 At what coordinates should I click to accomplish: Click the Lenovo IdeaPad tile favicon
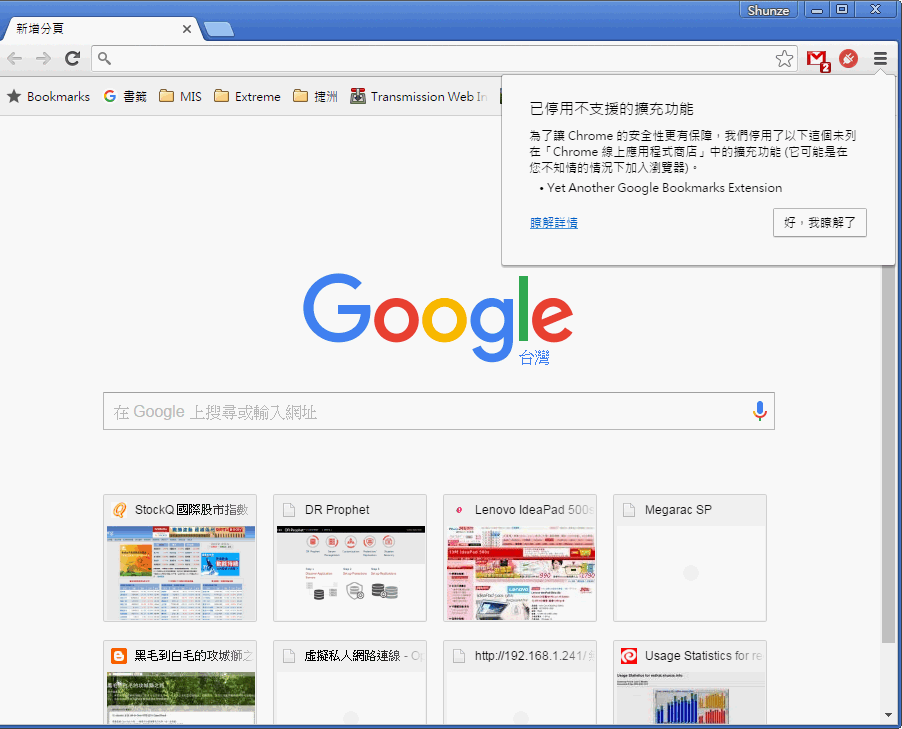pyautogui.click(x=459, y=510)
